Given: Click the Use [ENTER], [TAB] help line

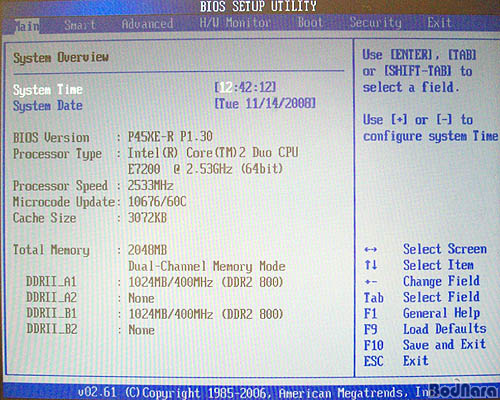Looking at the screenshot, I should pos(419,55).
